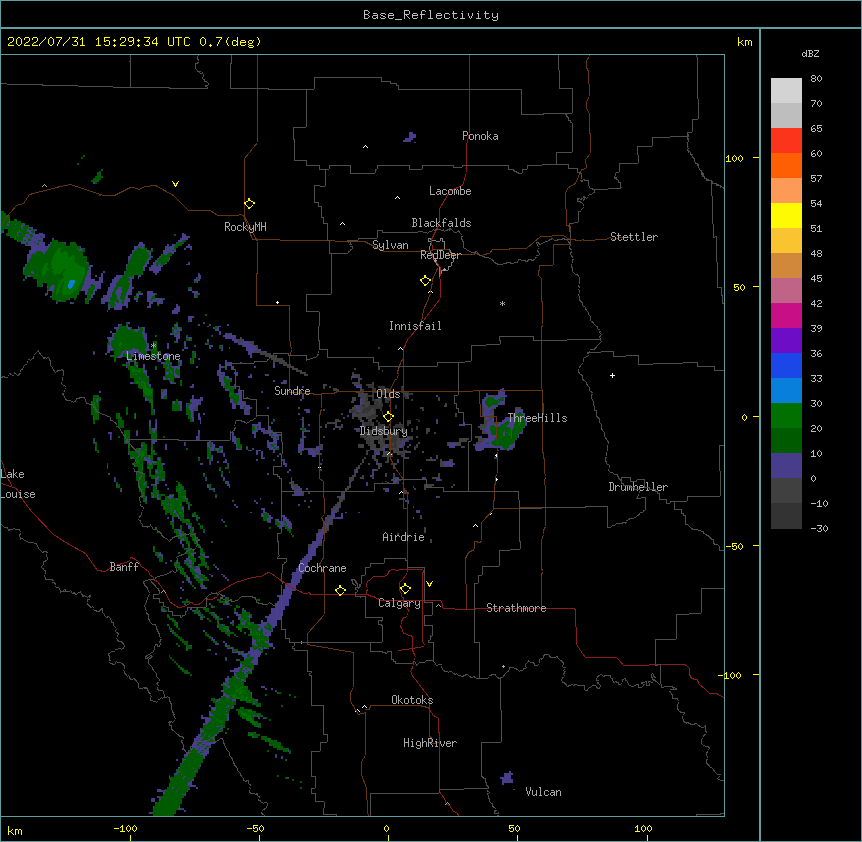Viewport: 862px width, 842px height.
Task: Select the white asterisk marker east of Innisfail
Action: pyautogui.click(x=502, y=303)
